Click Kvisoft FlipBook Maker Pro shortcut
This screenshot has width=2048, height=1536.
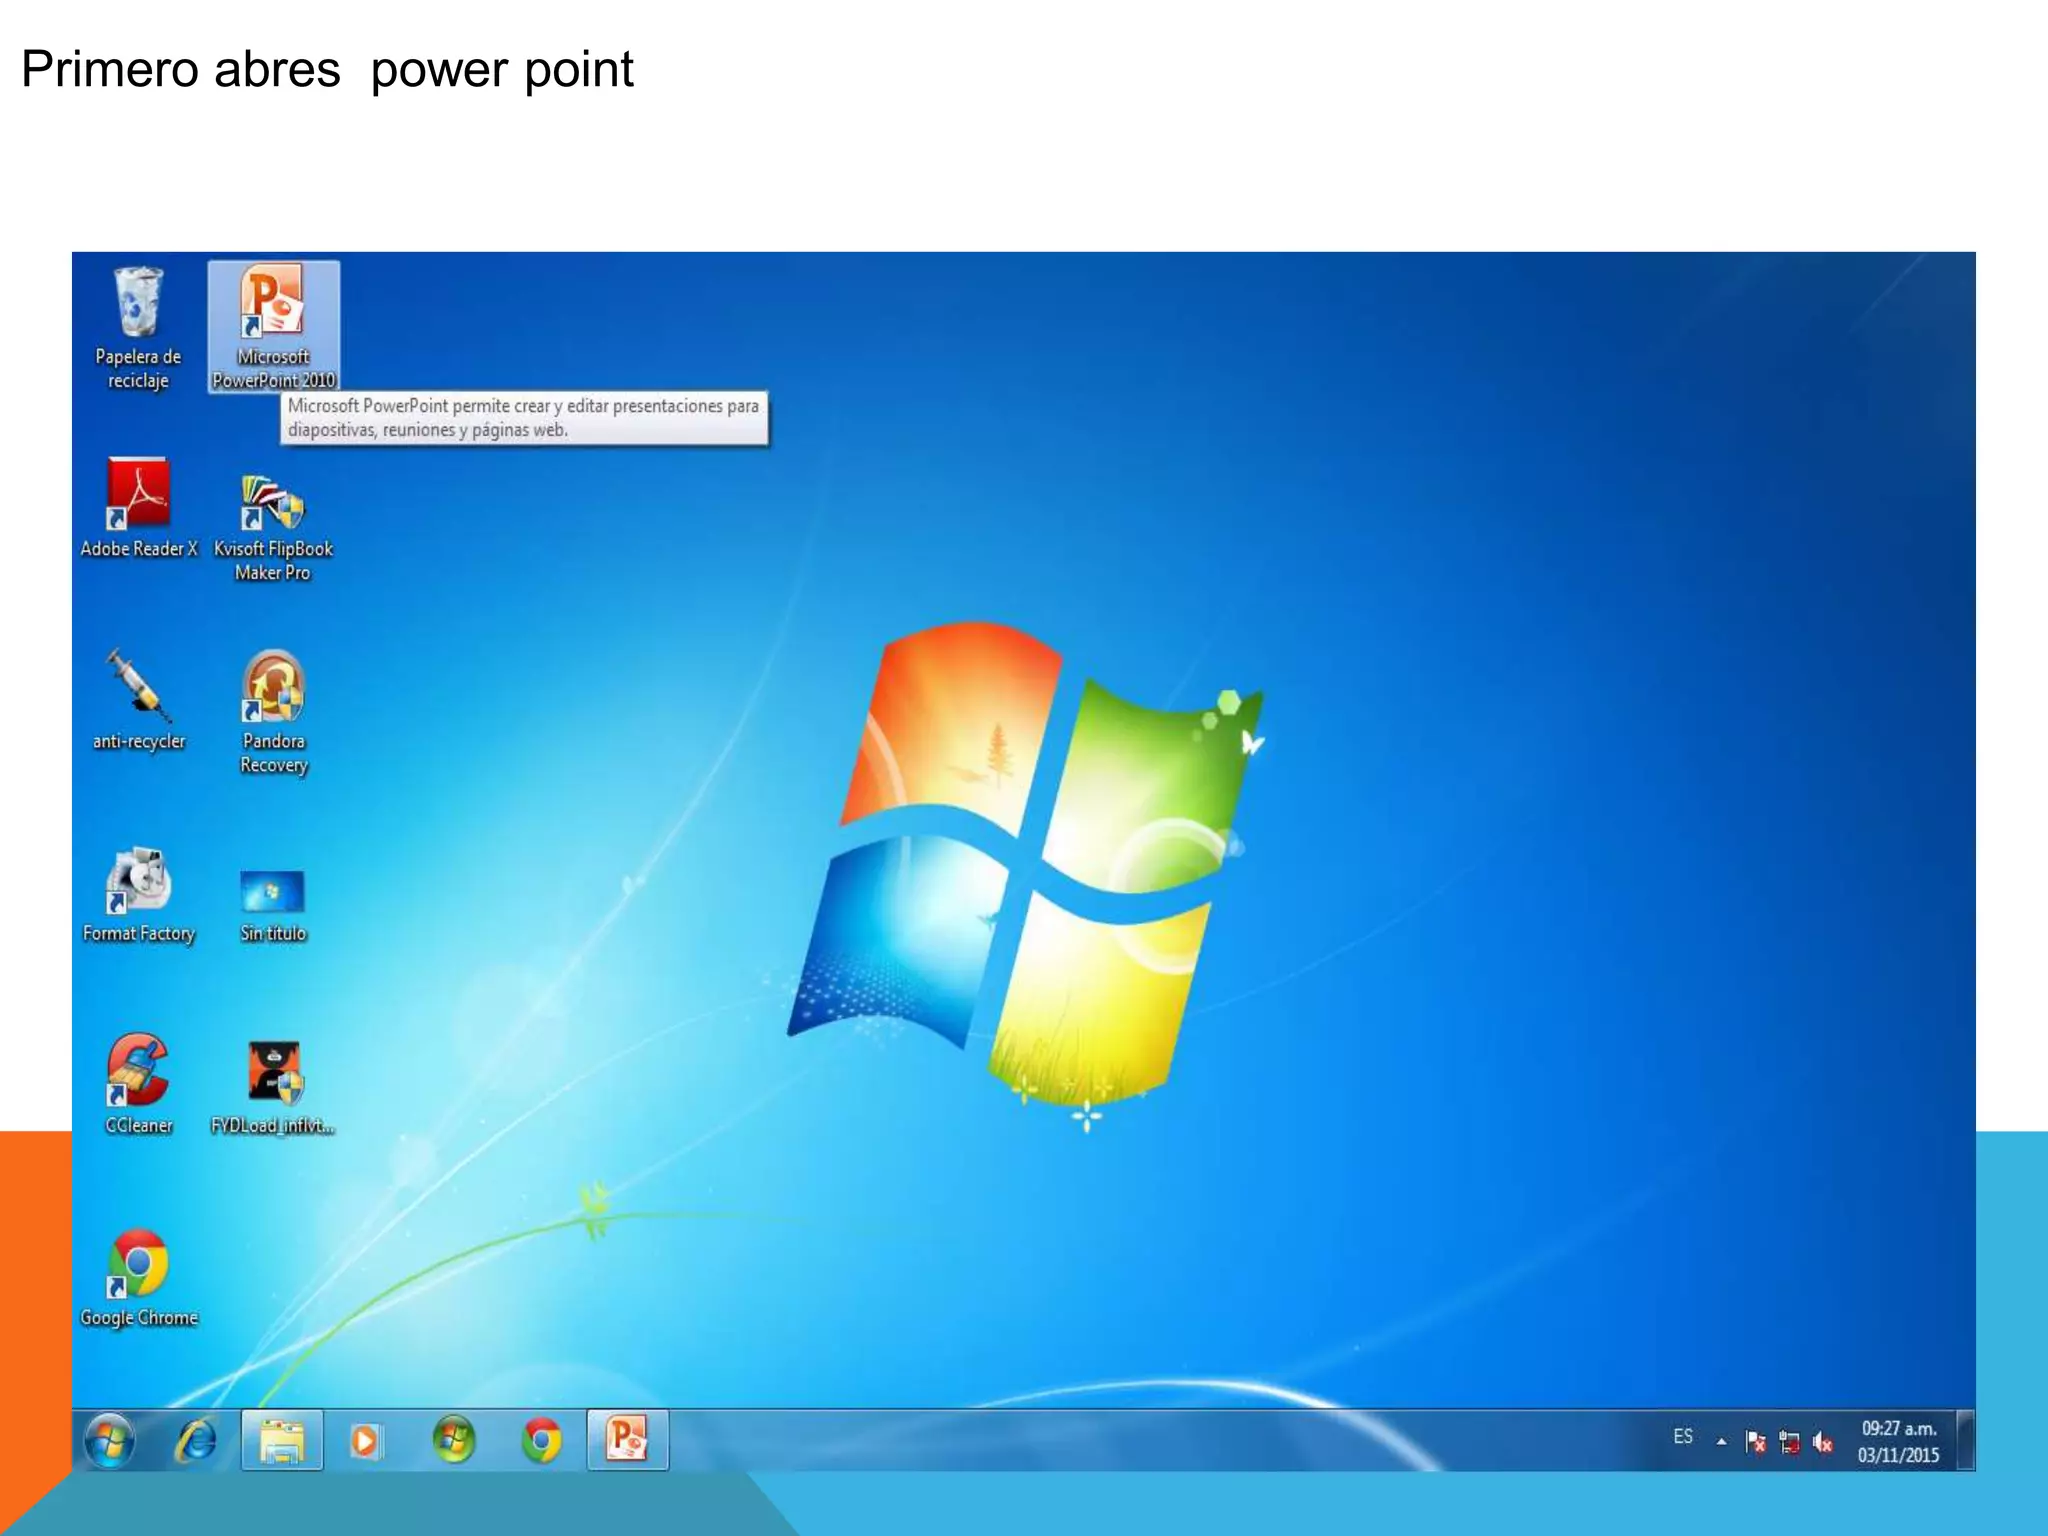272,503
